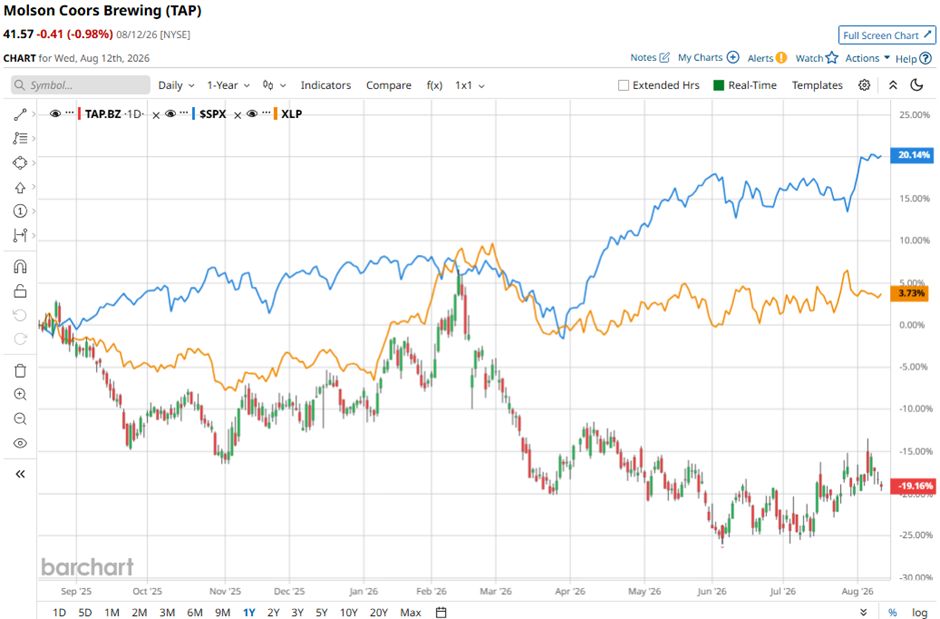Select the trend line drawing tool
The height and width of the screenshot is (619, 940).
click(x=20, y=114)
